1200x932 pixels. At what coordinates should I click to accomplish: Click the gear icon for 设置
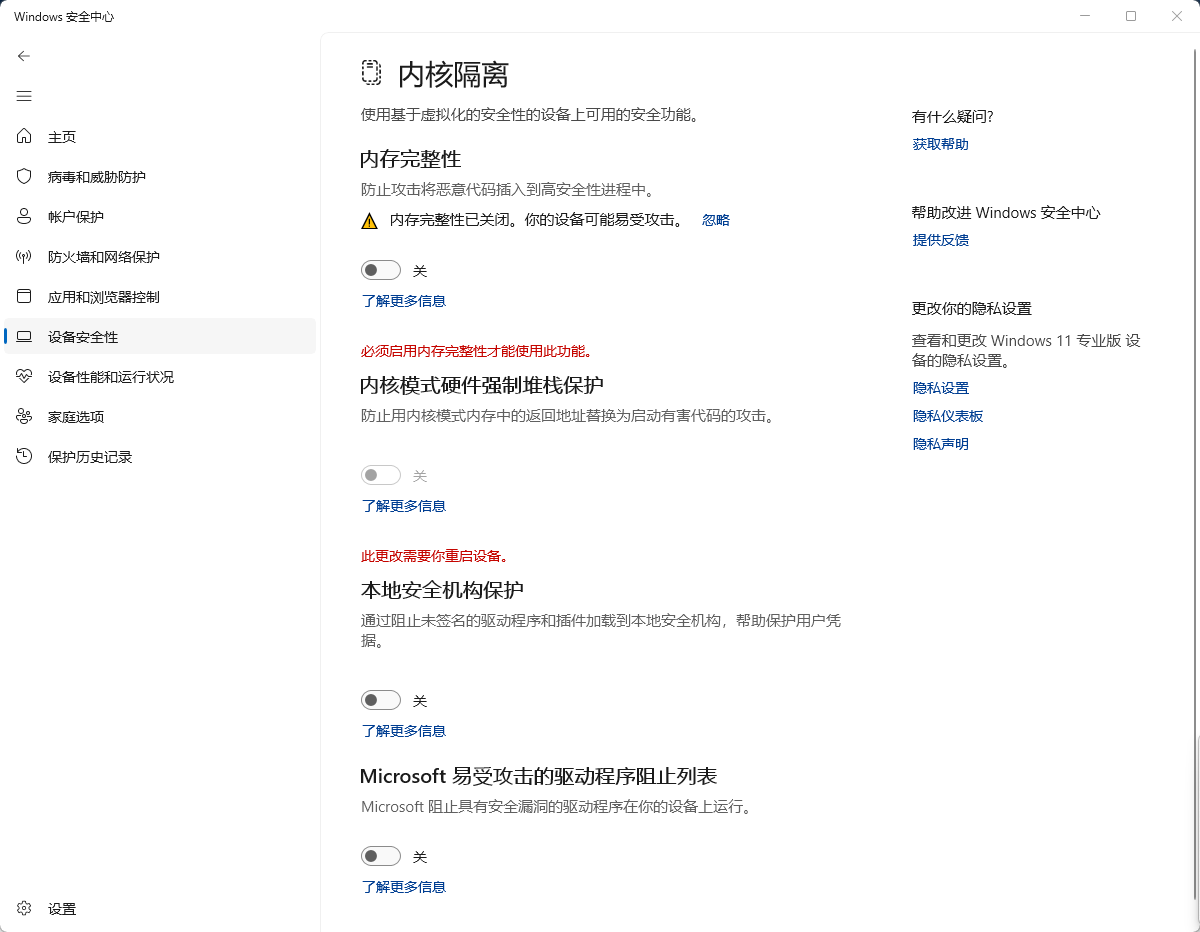(25, 909)
